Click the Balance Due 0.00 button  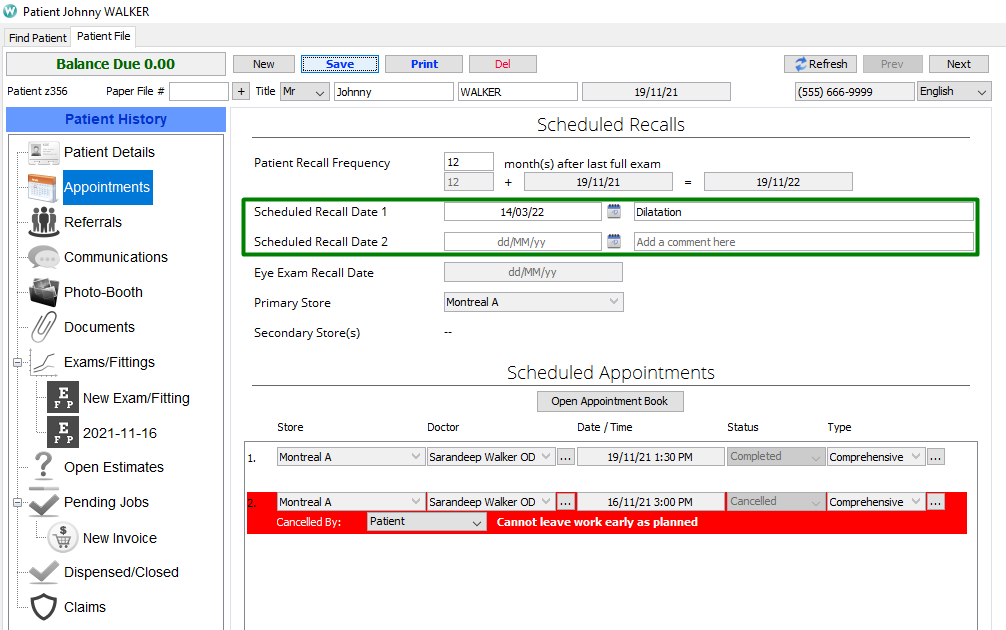pos(115,64)
